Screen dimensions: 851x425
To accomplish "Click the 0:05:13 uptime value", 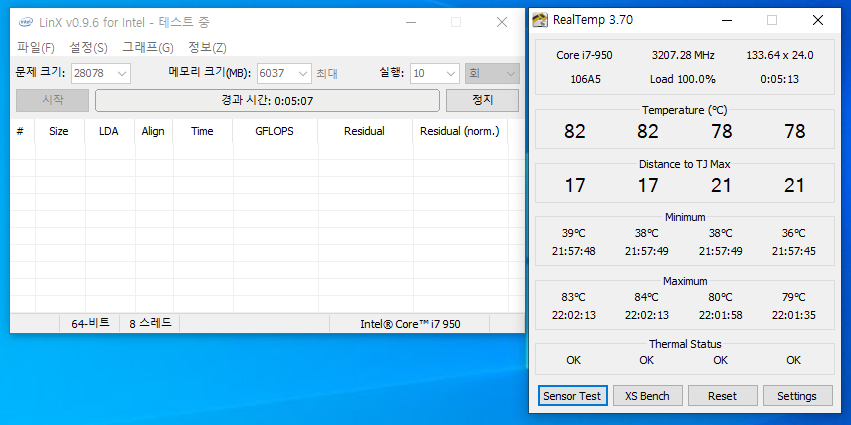I will click(x=780, y=79).
